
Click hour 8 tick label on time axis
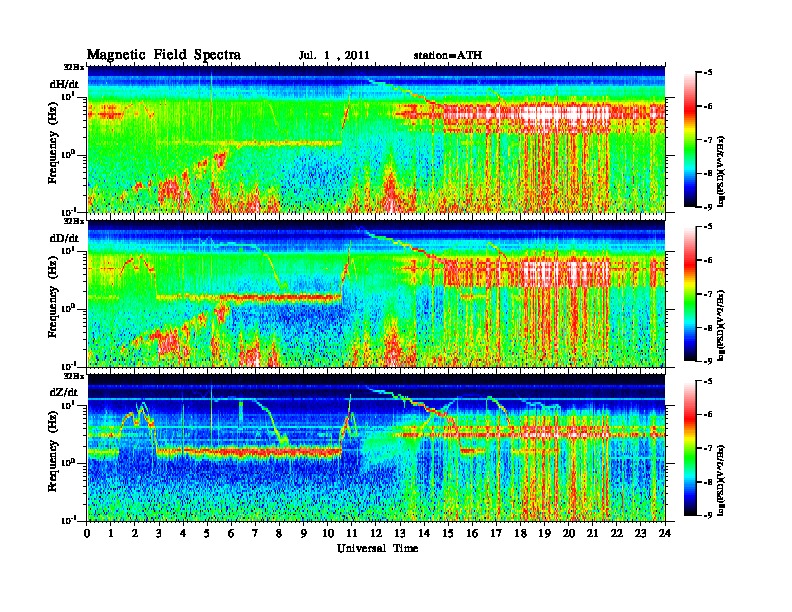pos(280,533)
